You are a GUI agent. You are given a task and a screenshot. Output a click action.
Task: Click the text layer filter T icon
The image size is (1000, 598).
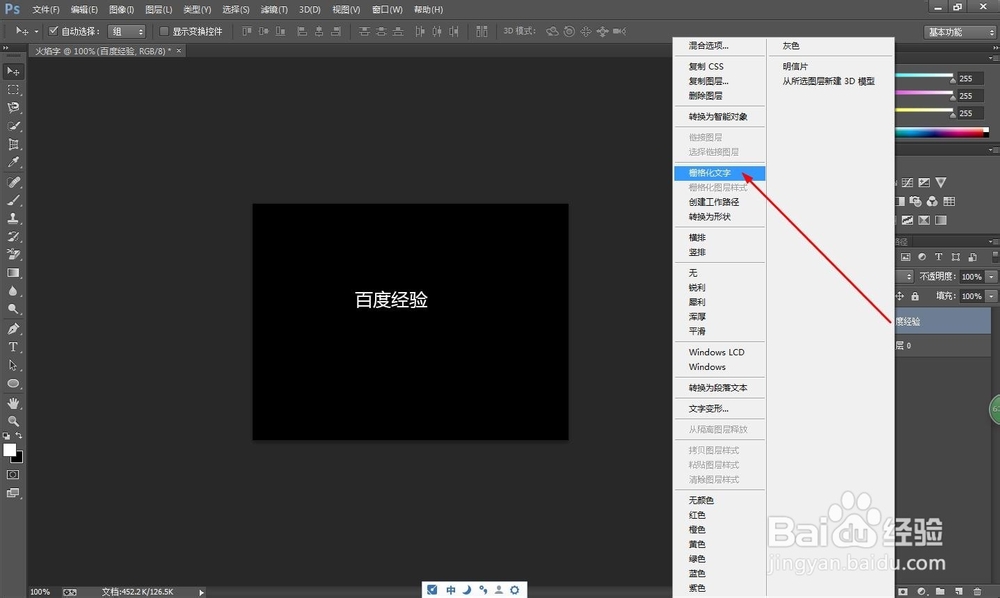938,257
